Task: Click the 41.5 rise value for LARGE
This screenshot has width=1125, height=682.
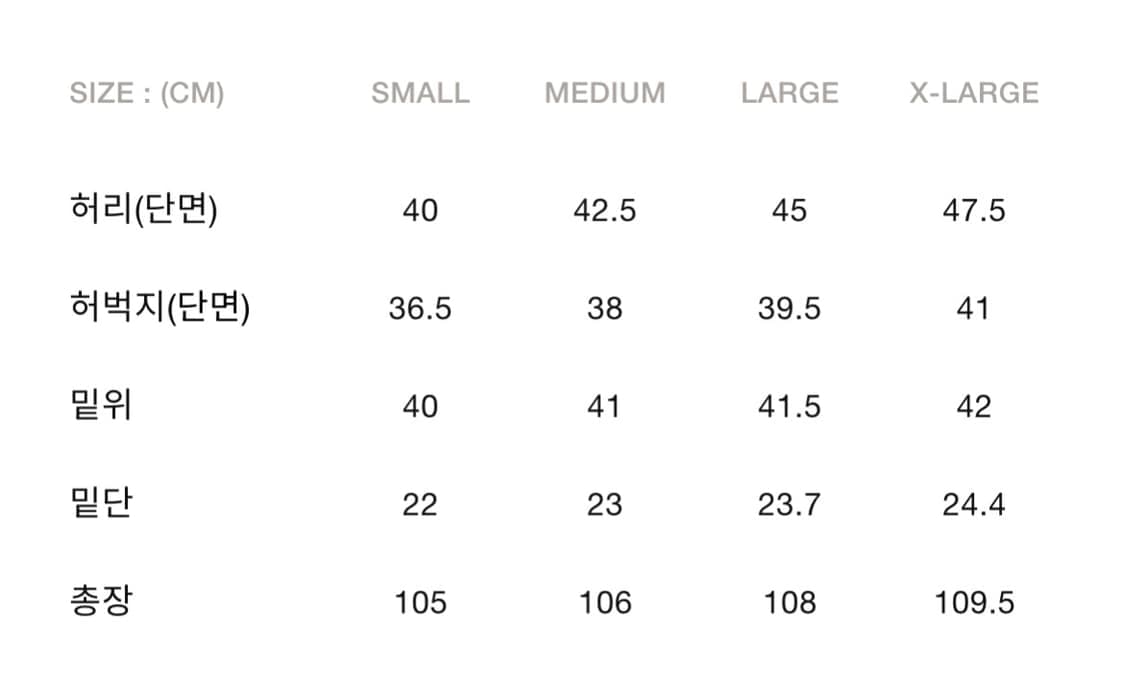Action: pos(789,407)
